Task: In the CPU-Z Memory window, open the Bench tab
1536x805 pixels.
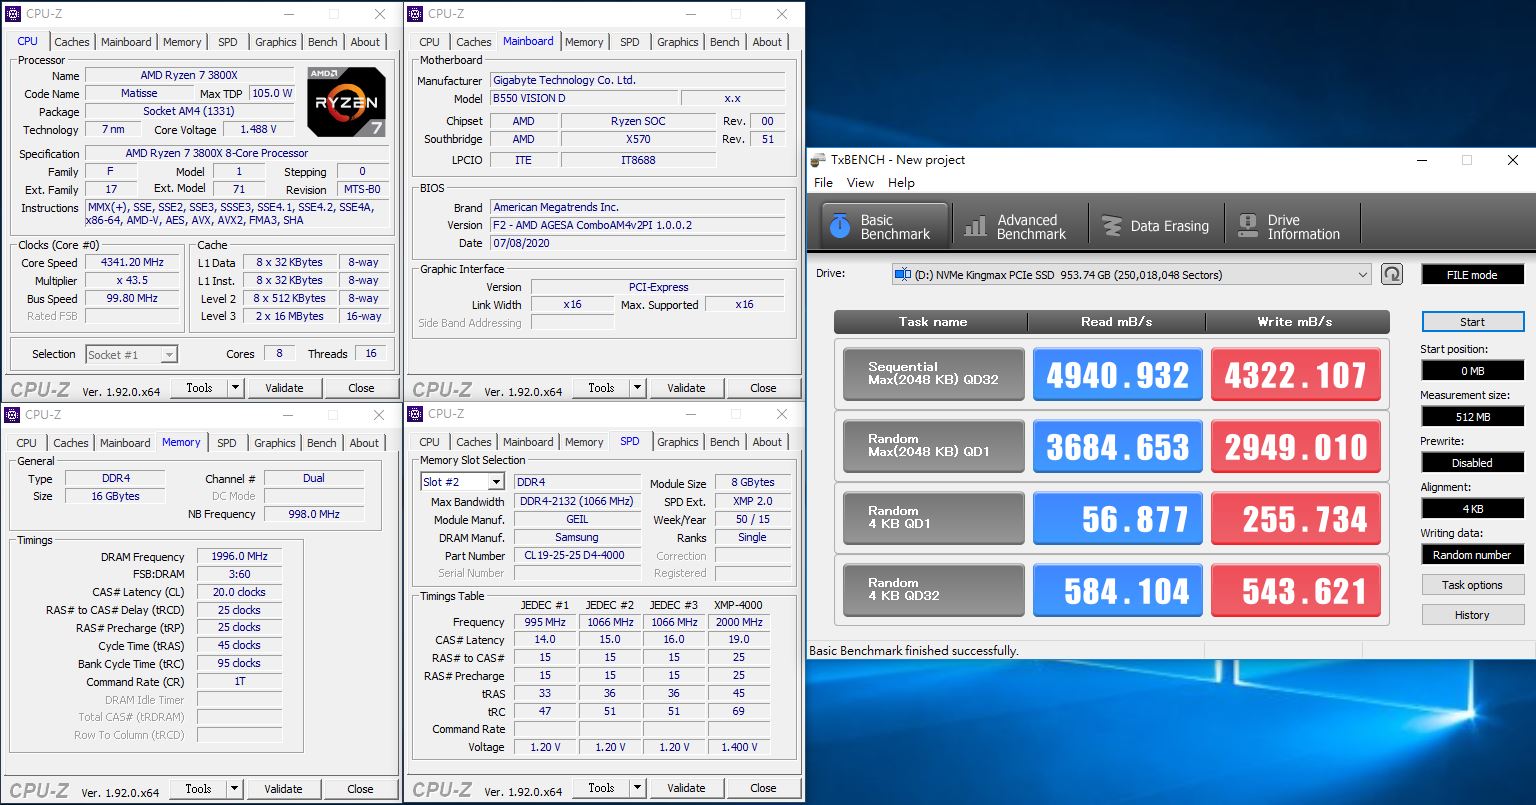Action: click(322, 443)
